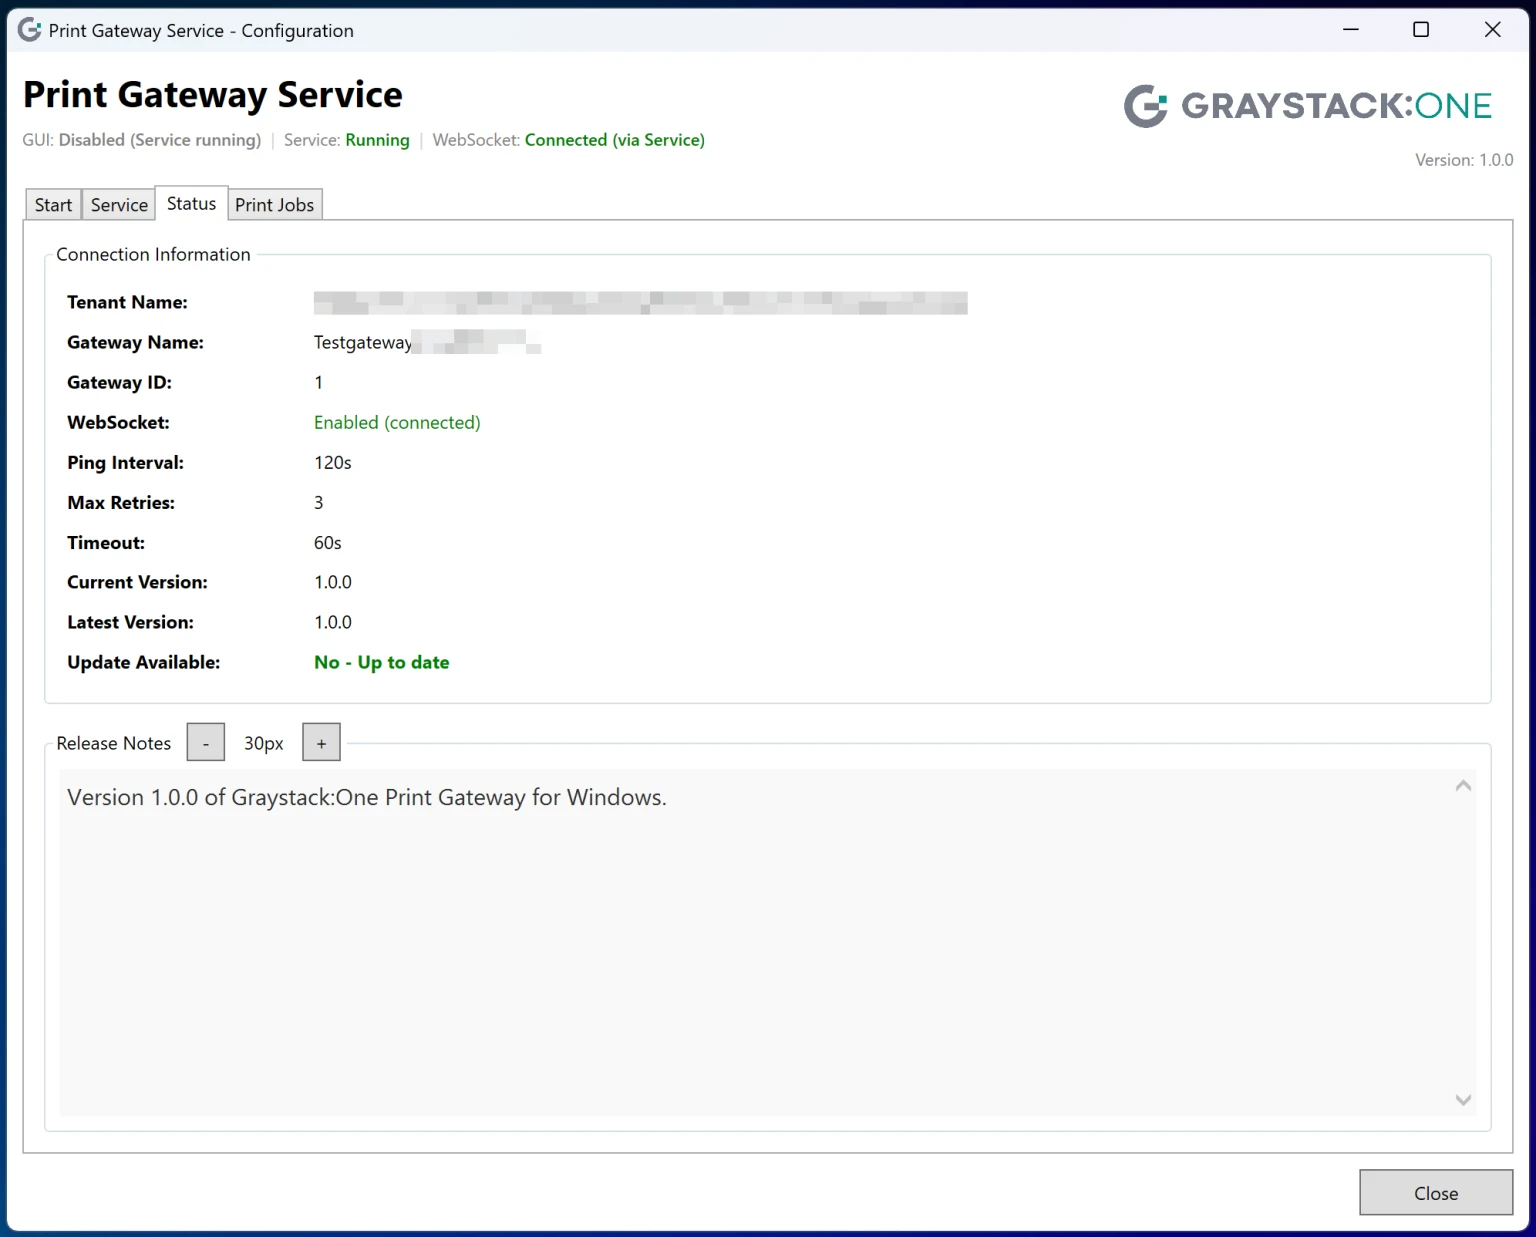Click the Testgateway gateway name value
This screenshot has height=1237, width=1536.
363,343
